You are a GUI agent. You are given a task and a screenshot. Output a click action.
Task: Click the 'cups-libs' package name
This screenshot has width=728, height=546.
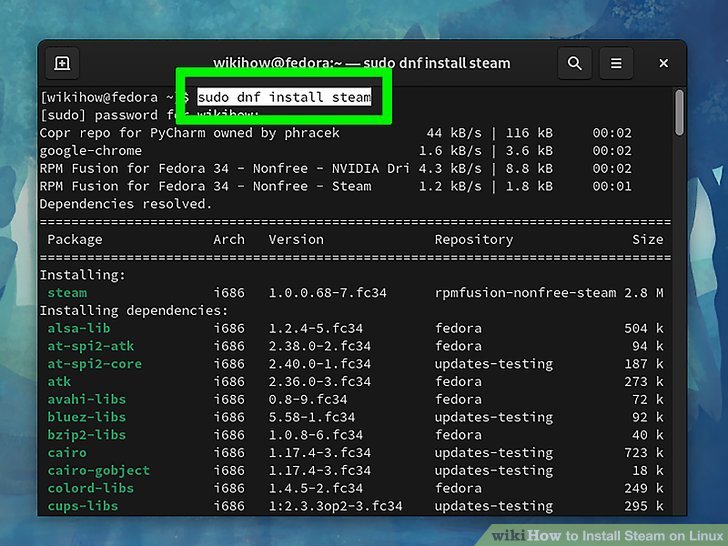(x=83, y=506)
